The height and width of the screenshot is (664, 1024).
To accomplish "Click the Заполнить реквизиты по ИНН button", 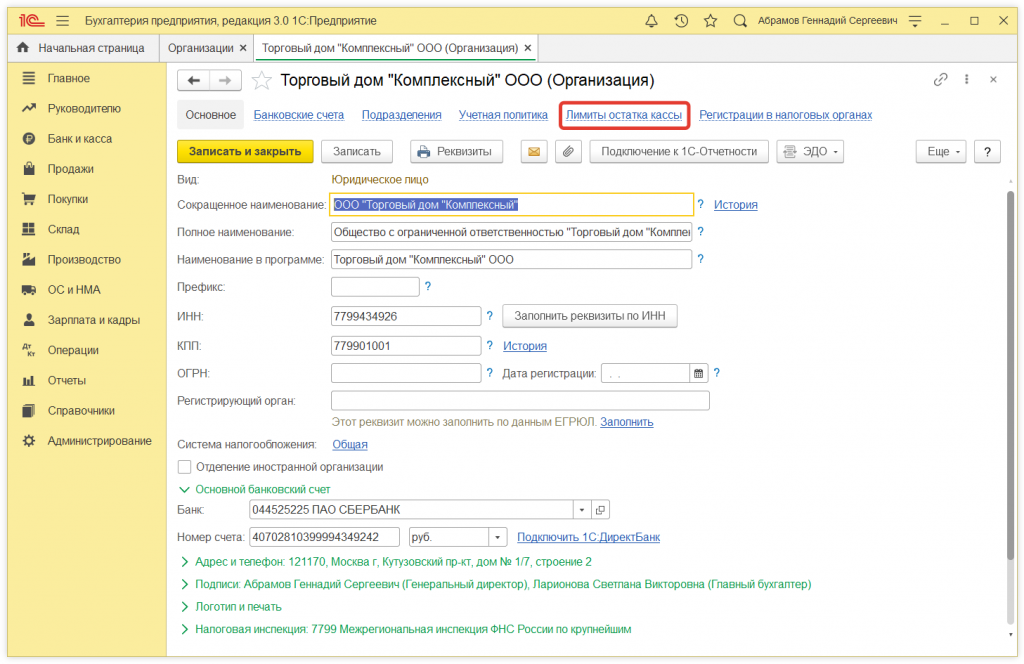I will (589, 316).
